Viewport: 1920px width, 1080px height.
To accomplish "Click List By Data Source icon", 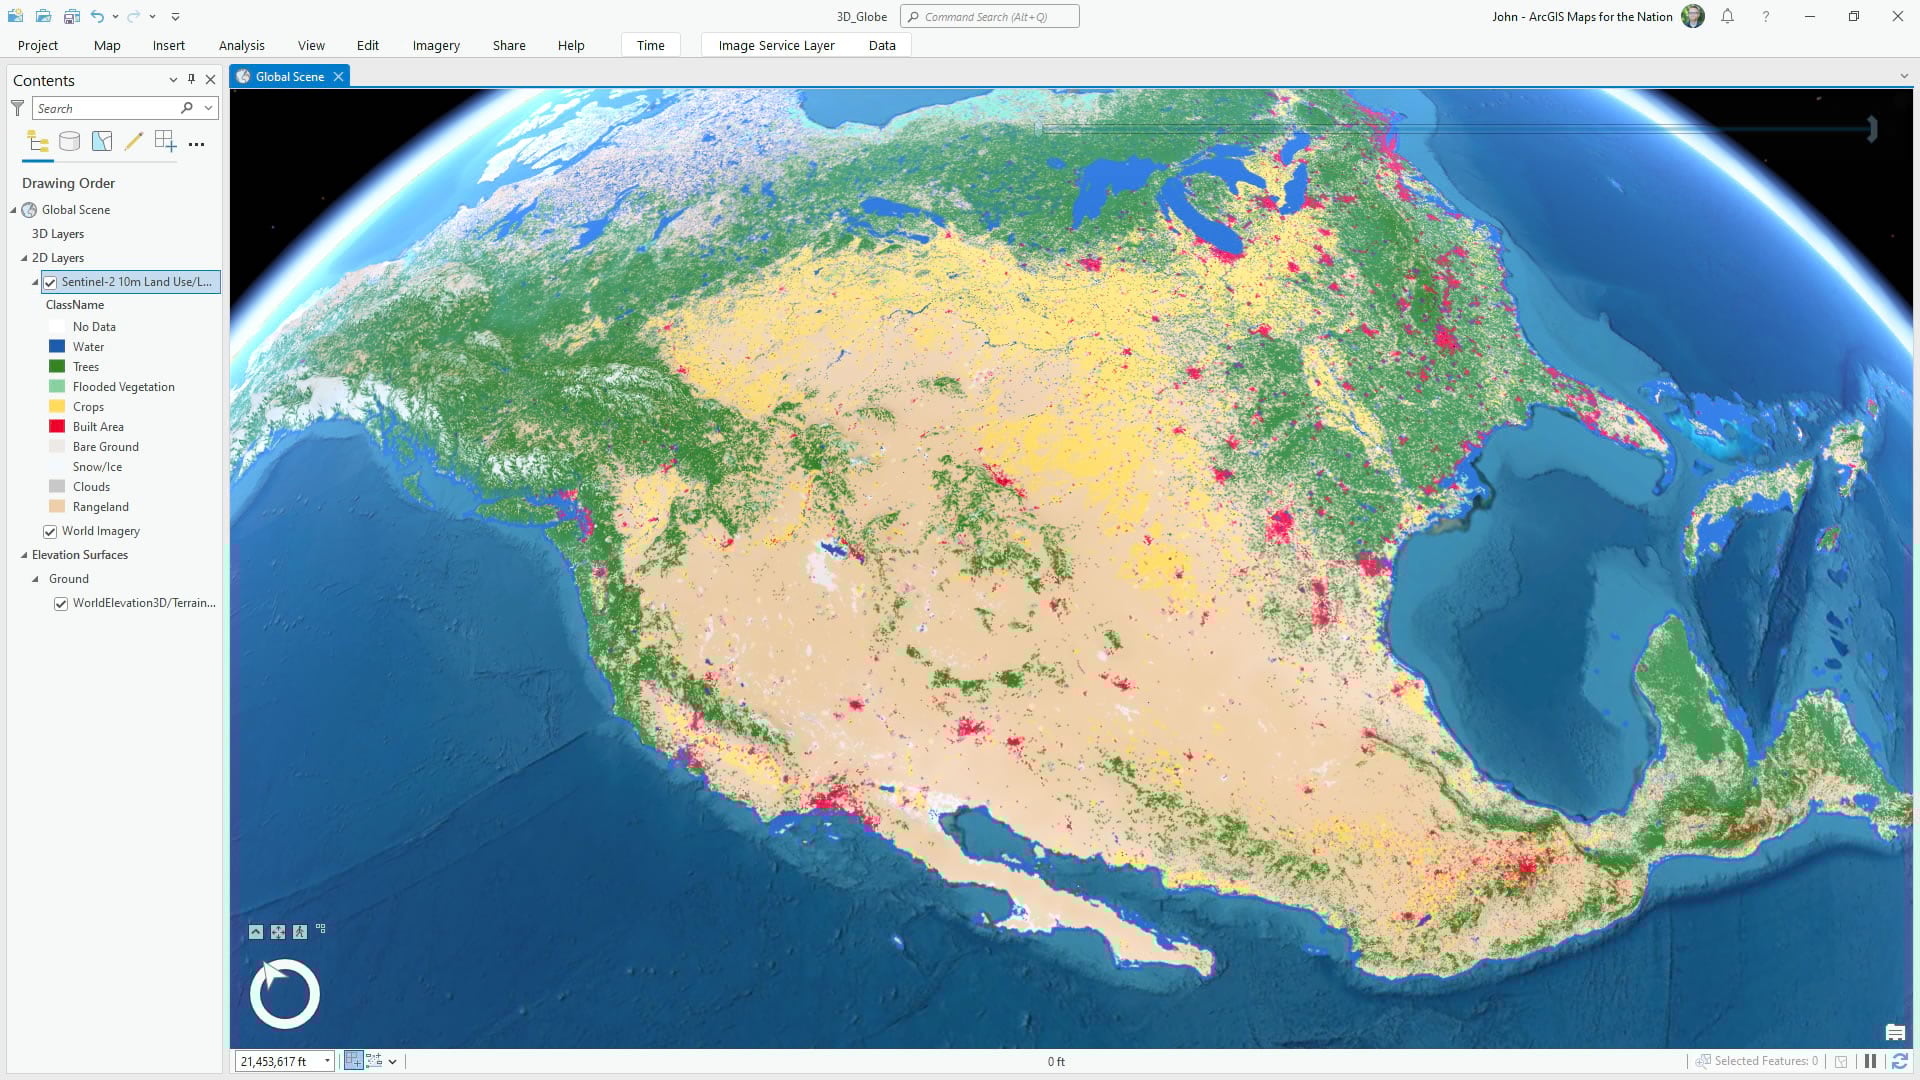I will pos(69,142).
